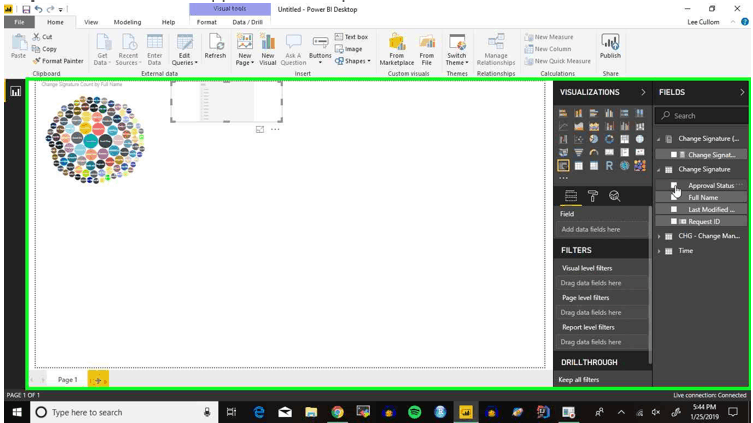Insert a Text box

click(x=351, y=37)
